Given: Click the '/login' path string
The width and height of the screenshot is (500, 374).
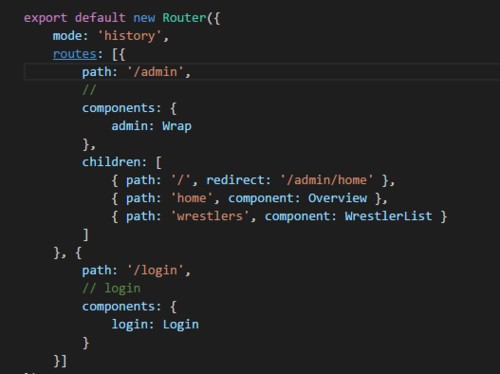Looking at the screenshot, I should pyautogui.click(x=155, y=270).
